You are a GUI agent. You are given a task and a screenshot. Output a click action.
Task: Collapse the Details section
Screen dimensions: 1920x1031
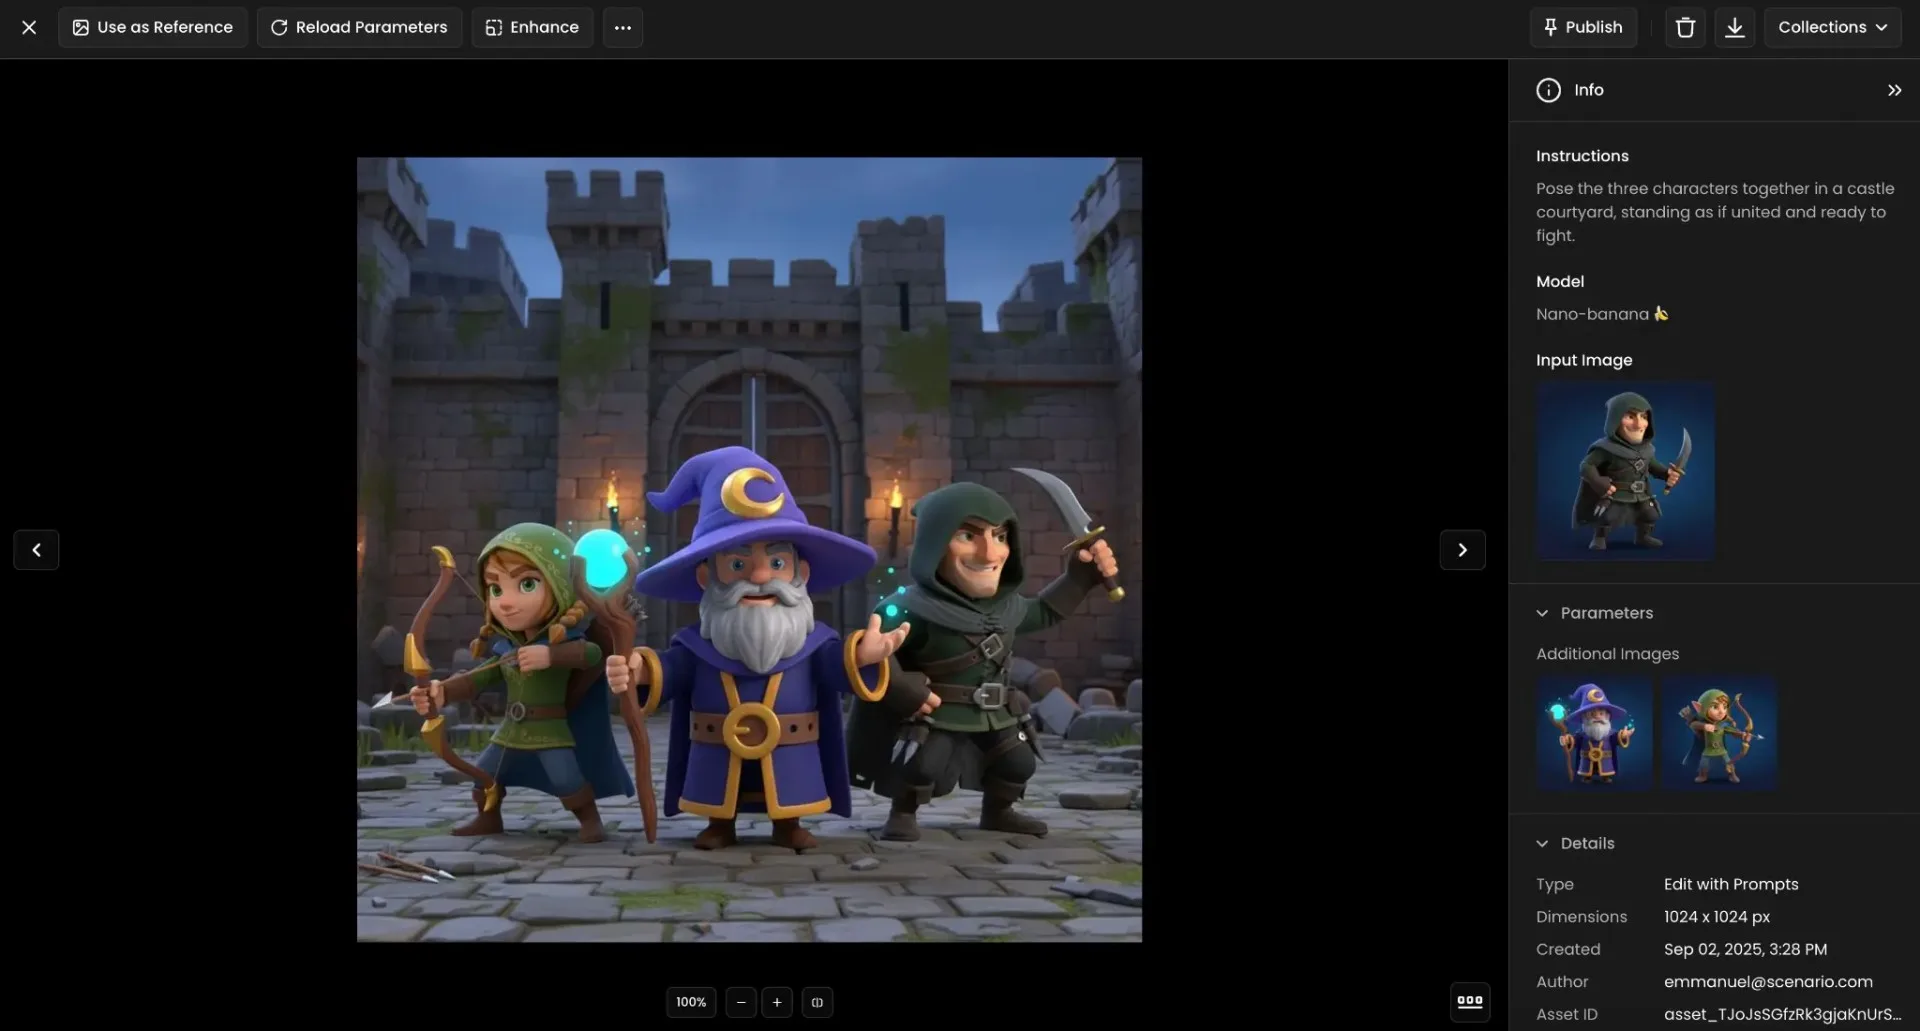coord(1542,843)
